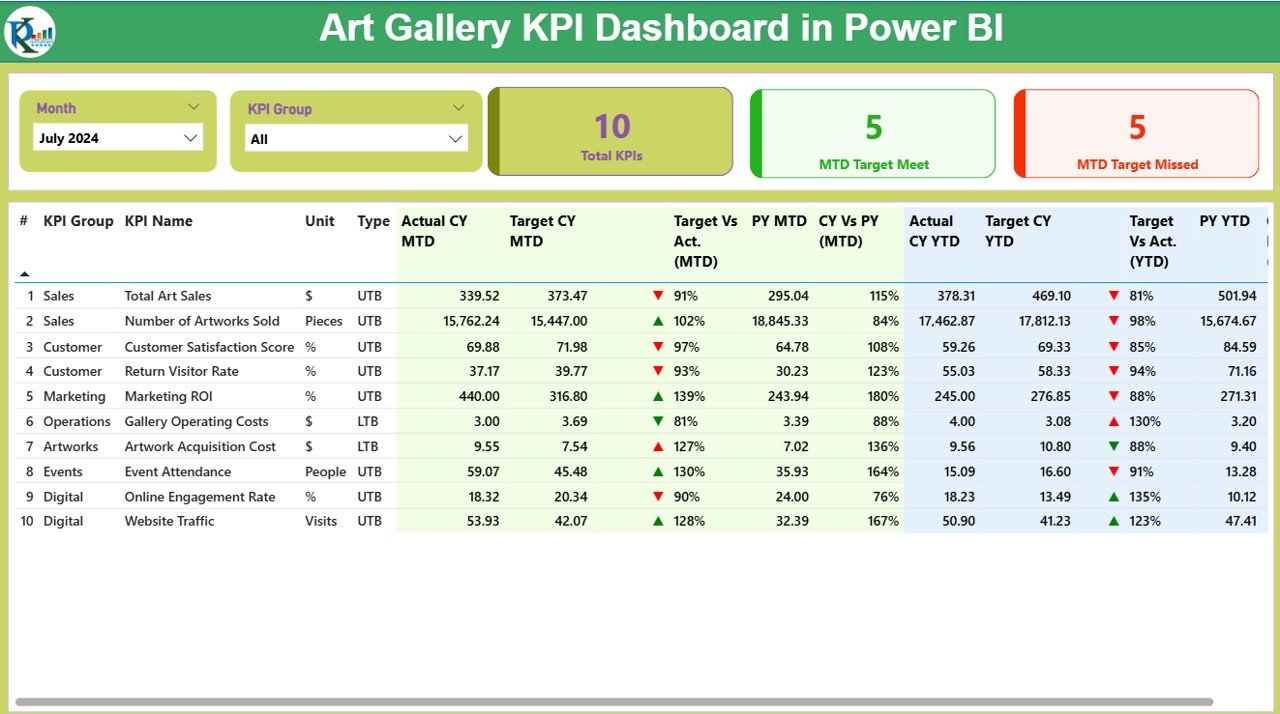Screen dimensions: 1280x714
Task: Sort by the KPI Group column header
Action: (78, 221)
